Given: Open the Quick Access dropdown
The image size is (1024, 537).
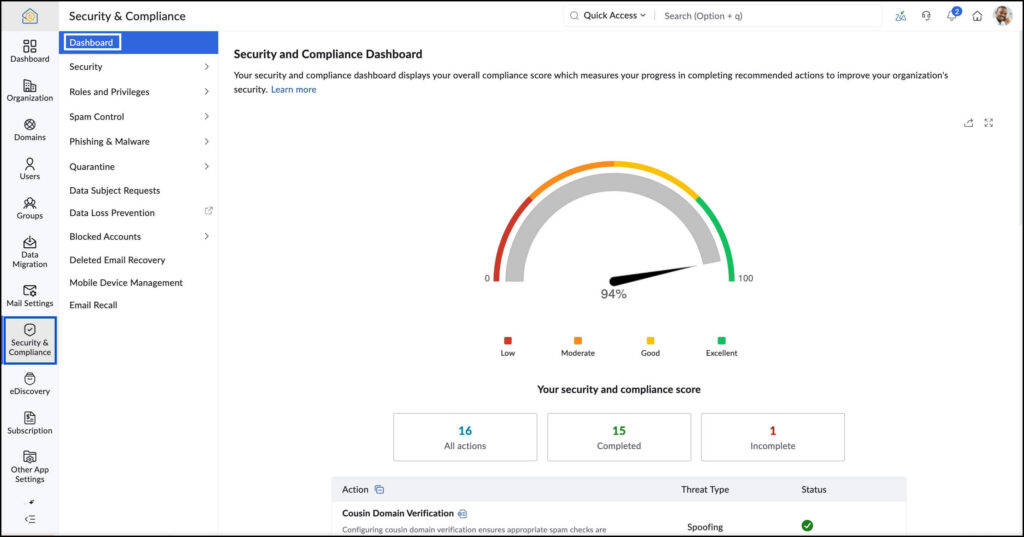Looking at the screenshot, I should [614, 16].
